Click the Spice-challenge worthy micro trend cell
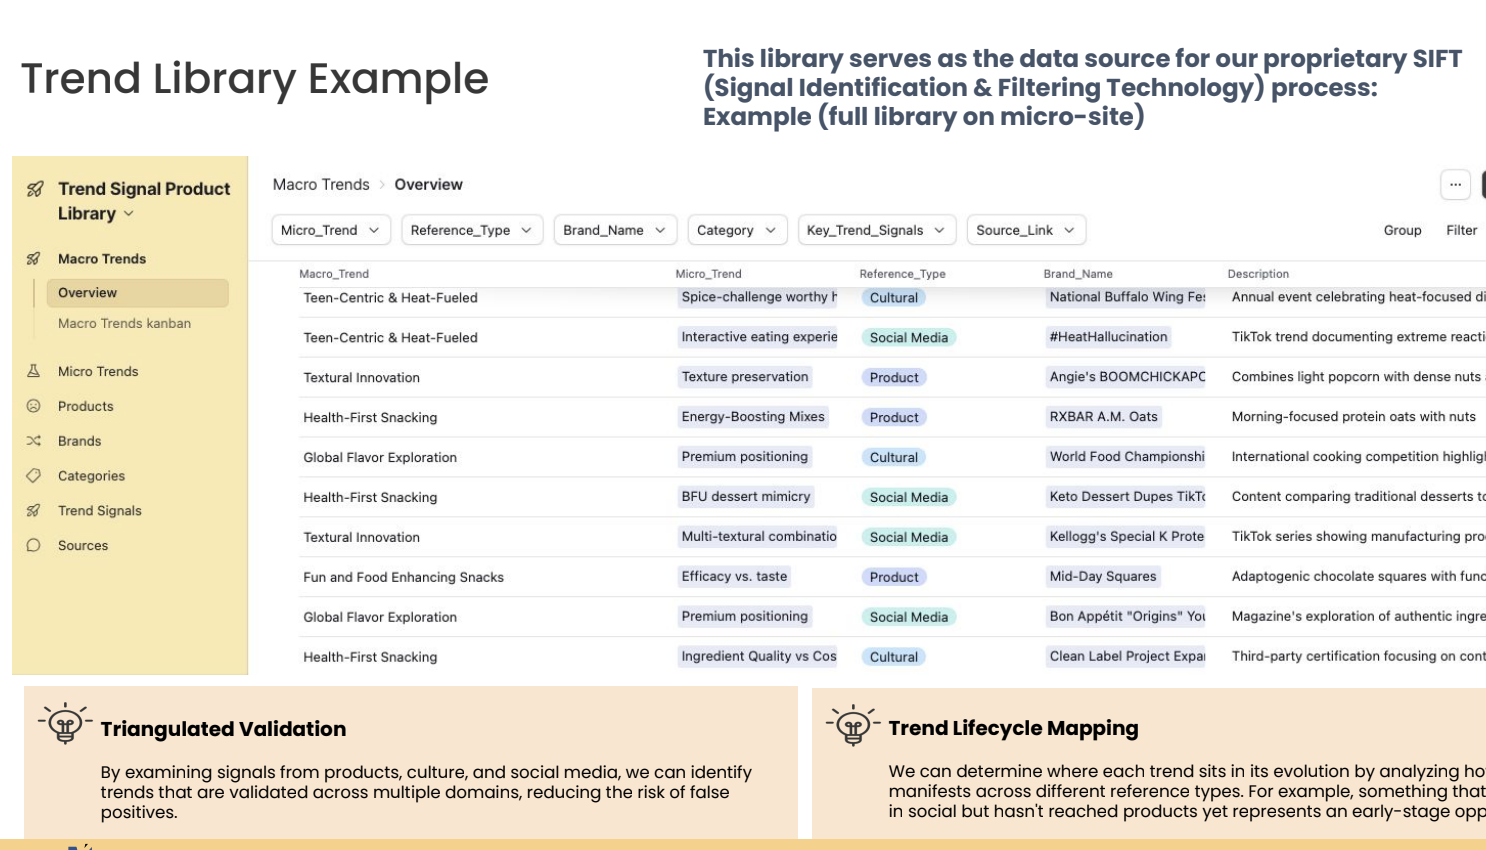The height and width of the screenshot is (850, 1486). point(758,297)
